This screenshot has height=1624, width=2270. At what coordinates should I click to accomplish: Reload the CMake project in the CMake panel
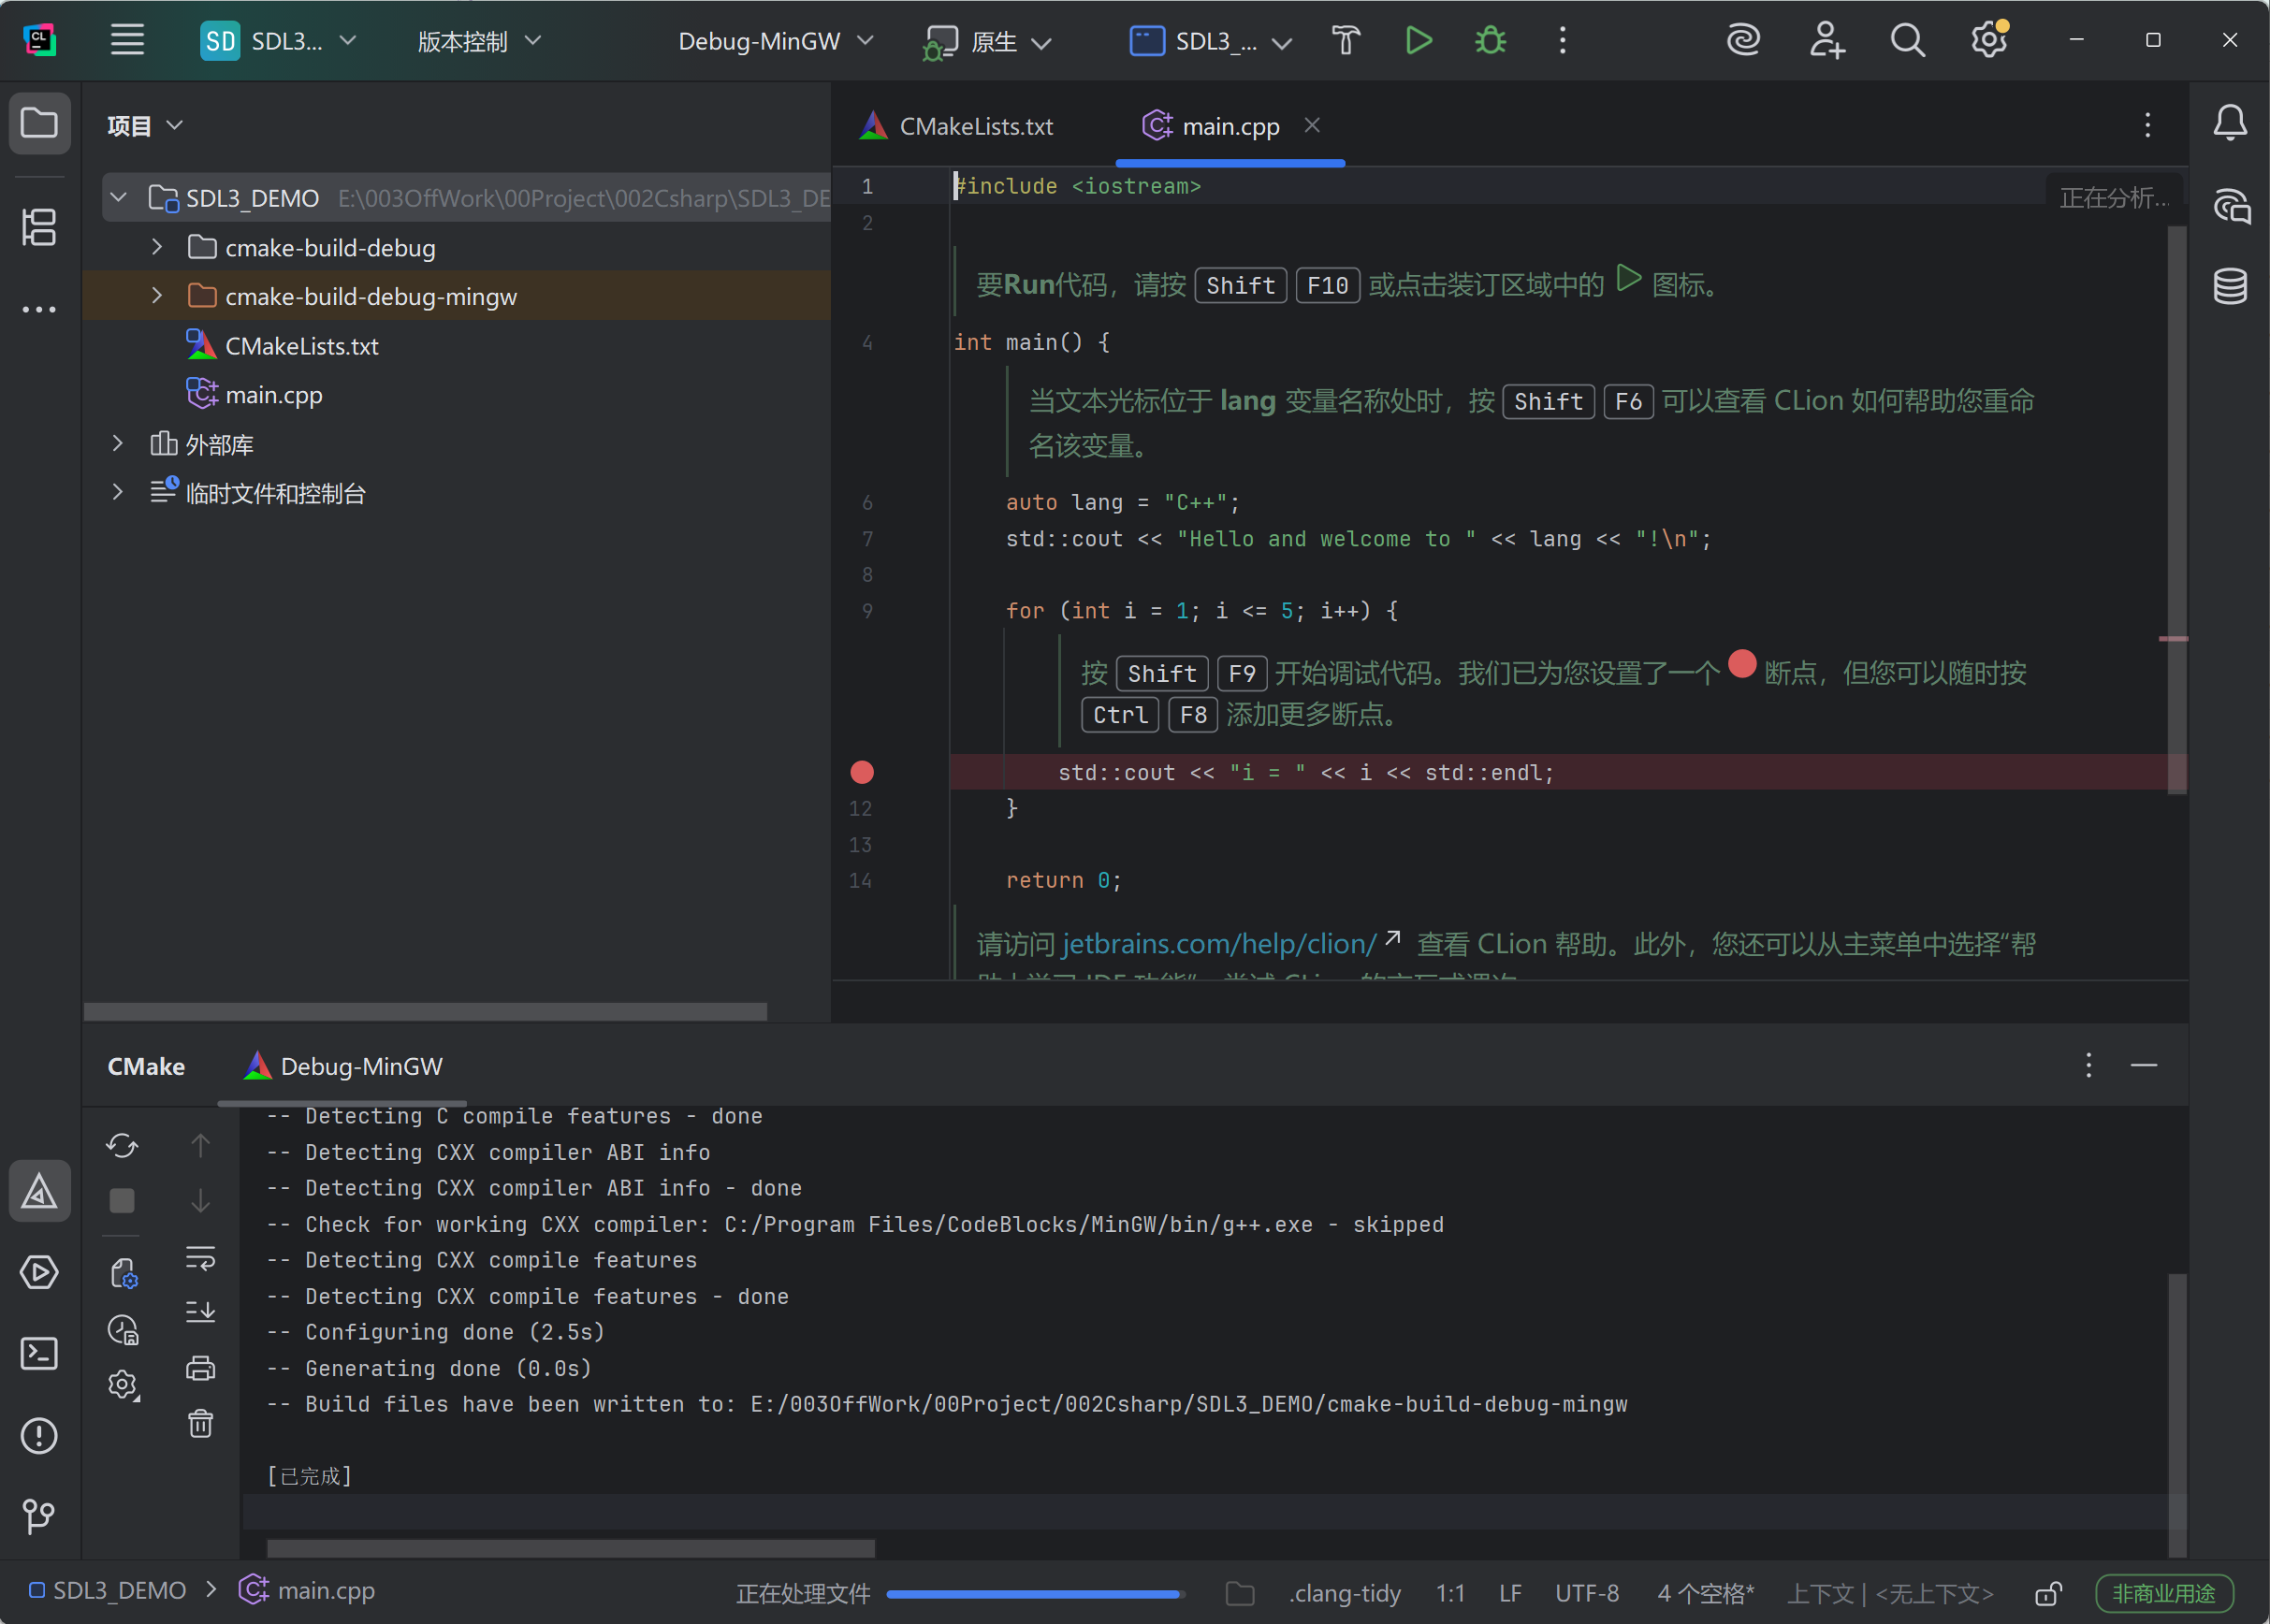click(x=122, y=1145)
